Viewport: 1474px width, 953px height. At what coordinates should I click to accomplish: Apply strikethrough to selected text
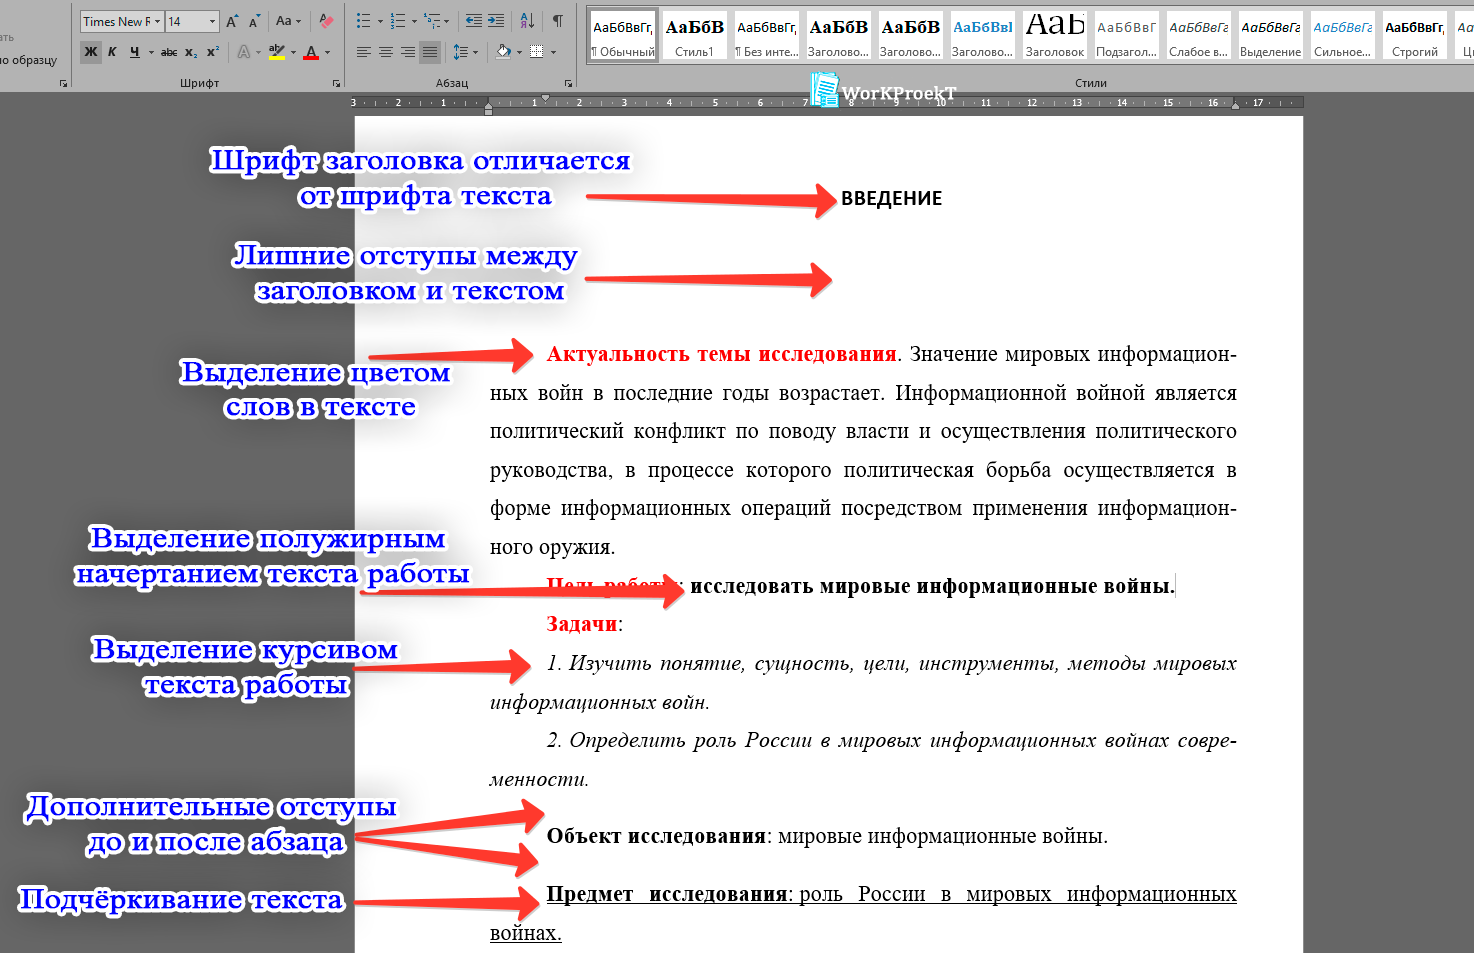(x=171, y=51)
